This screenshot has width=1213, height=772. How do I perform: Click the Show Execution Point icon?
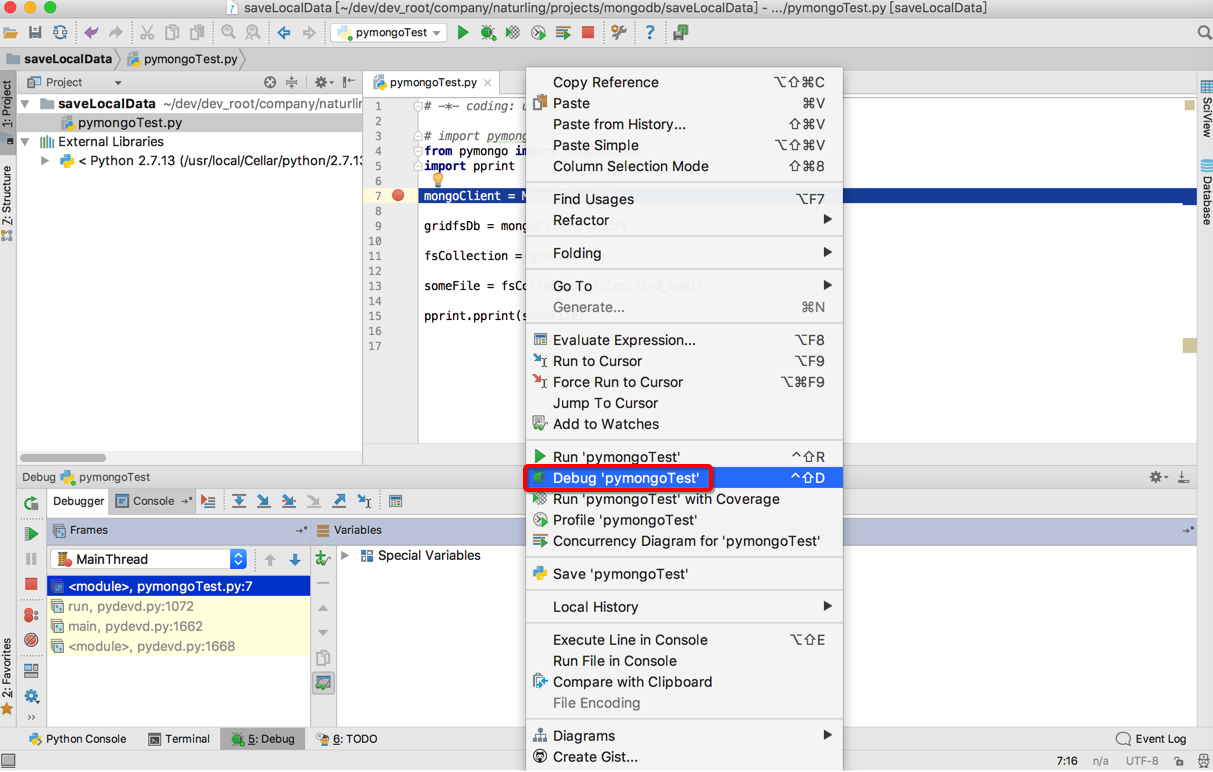point(208,502)
